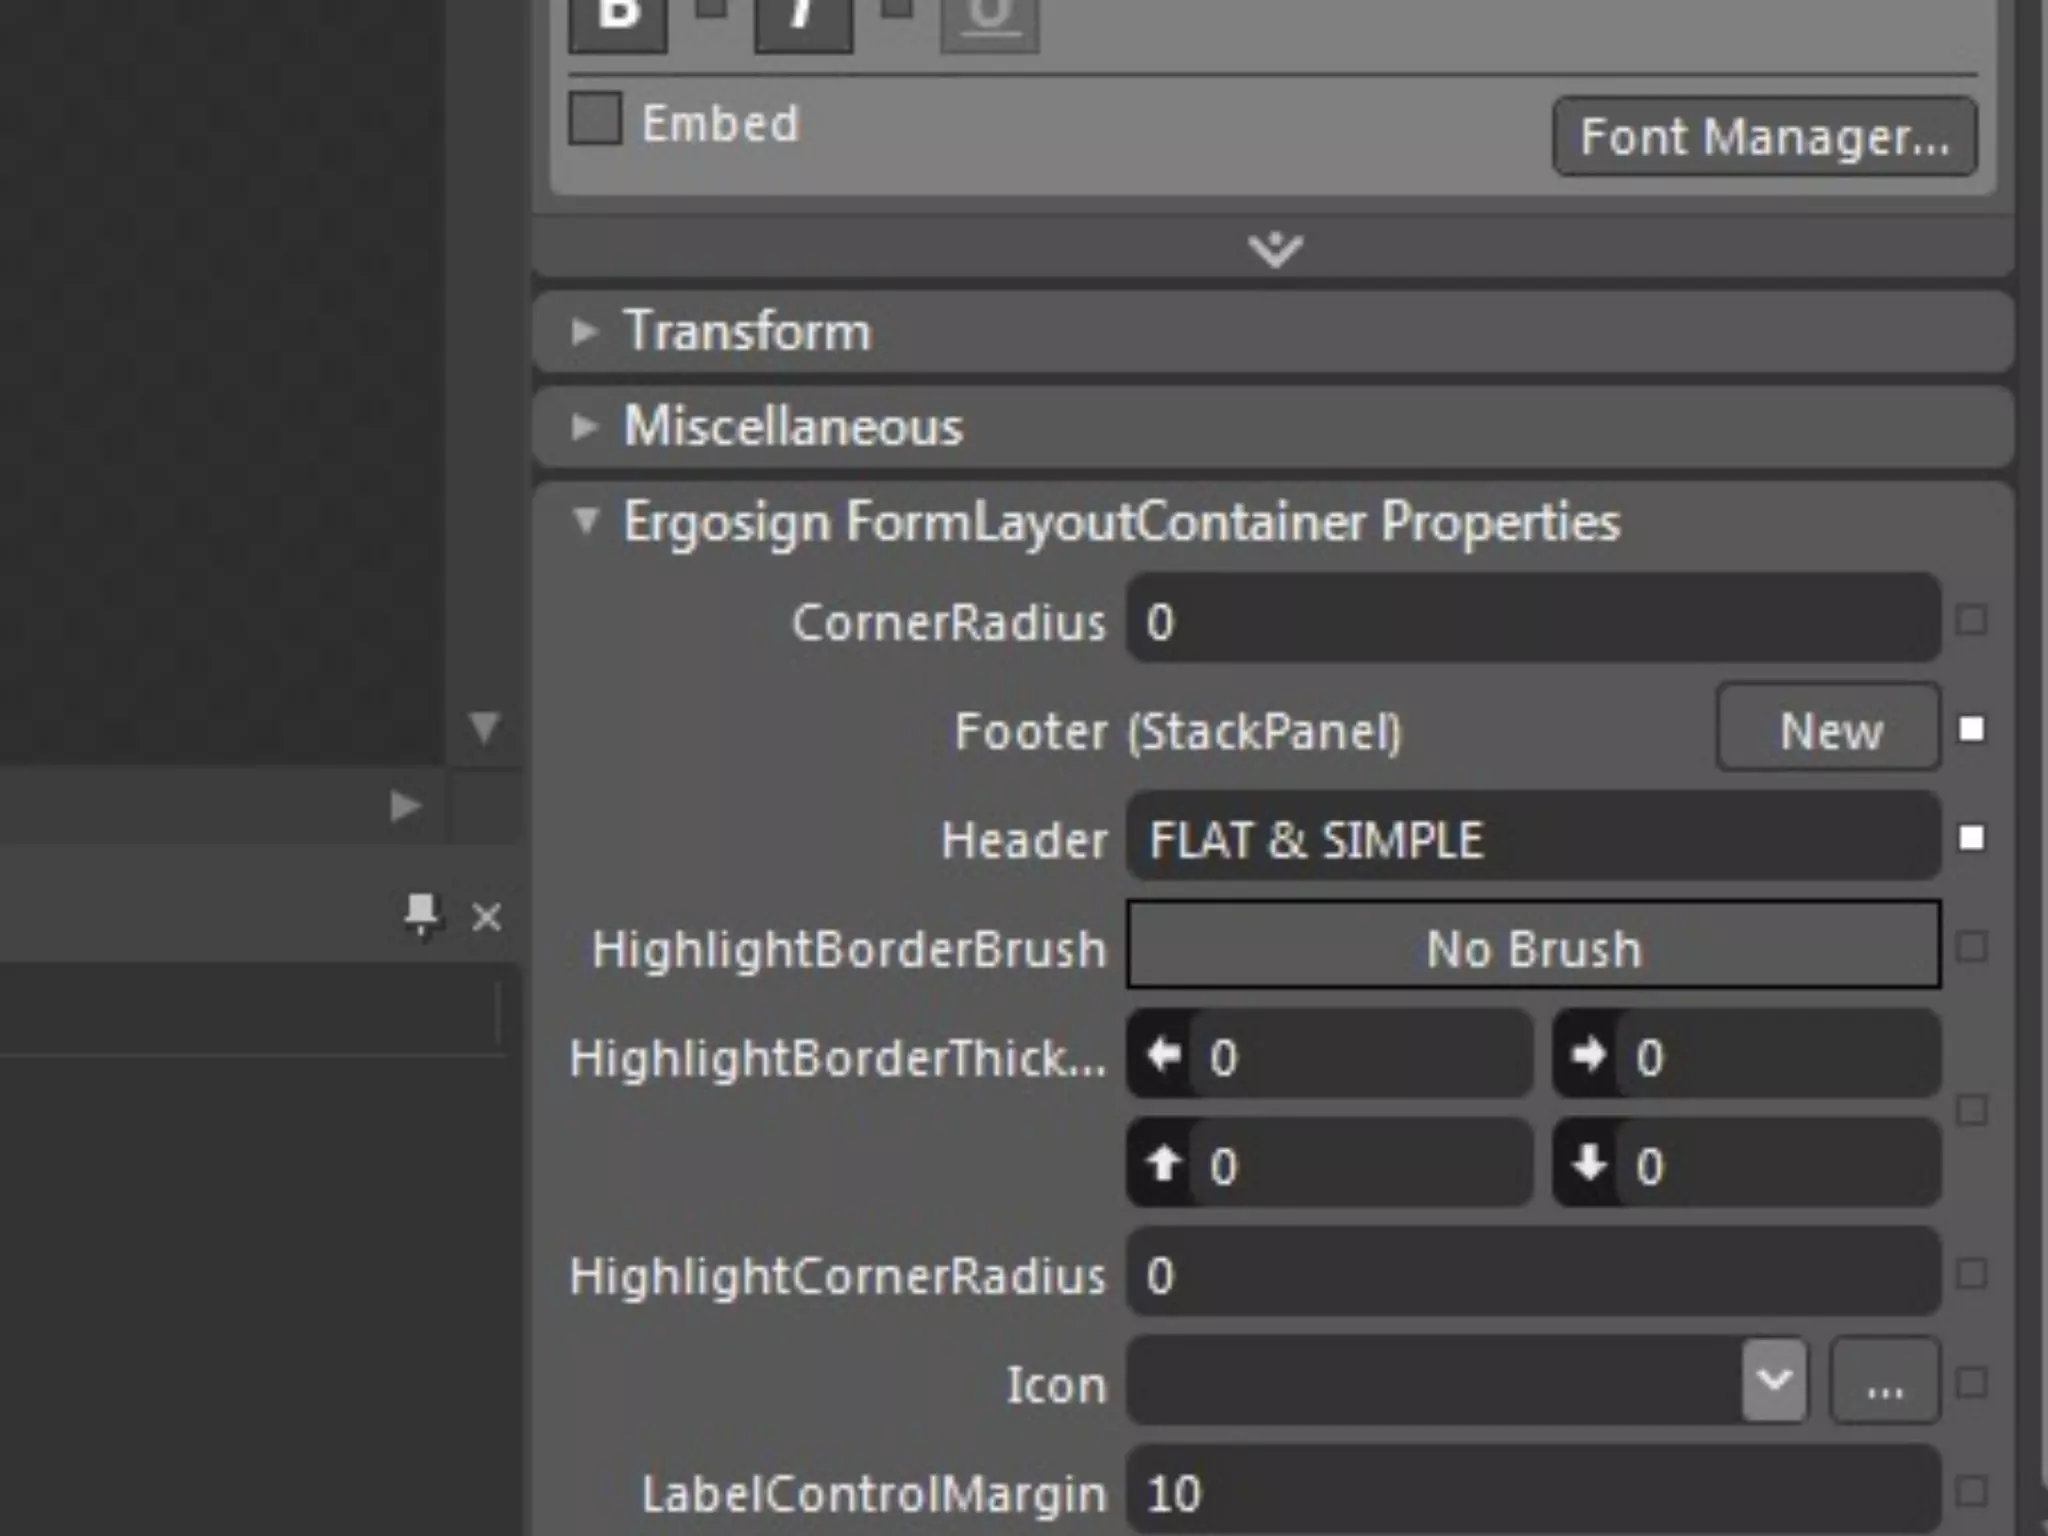Click the Header text field
The image size is (2048, 1536).
click(x=1532, y=838)
